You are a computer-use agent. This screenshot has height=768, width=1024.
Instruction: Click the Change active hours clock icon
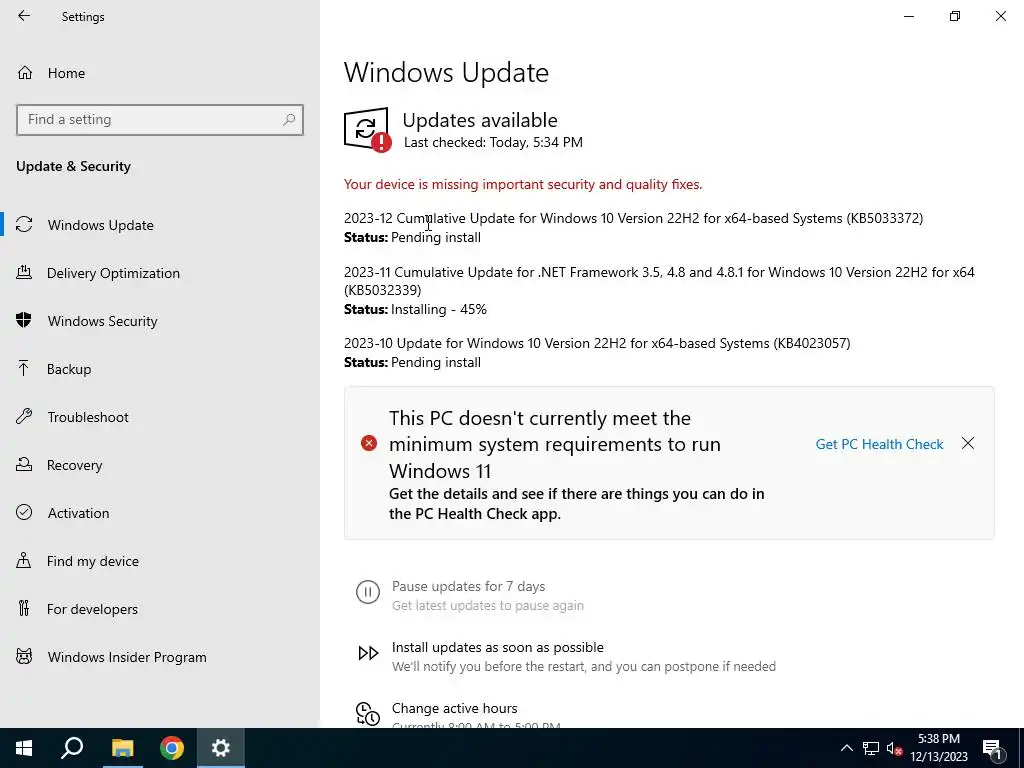pyautogui.click(x=368, y=713)
